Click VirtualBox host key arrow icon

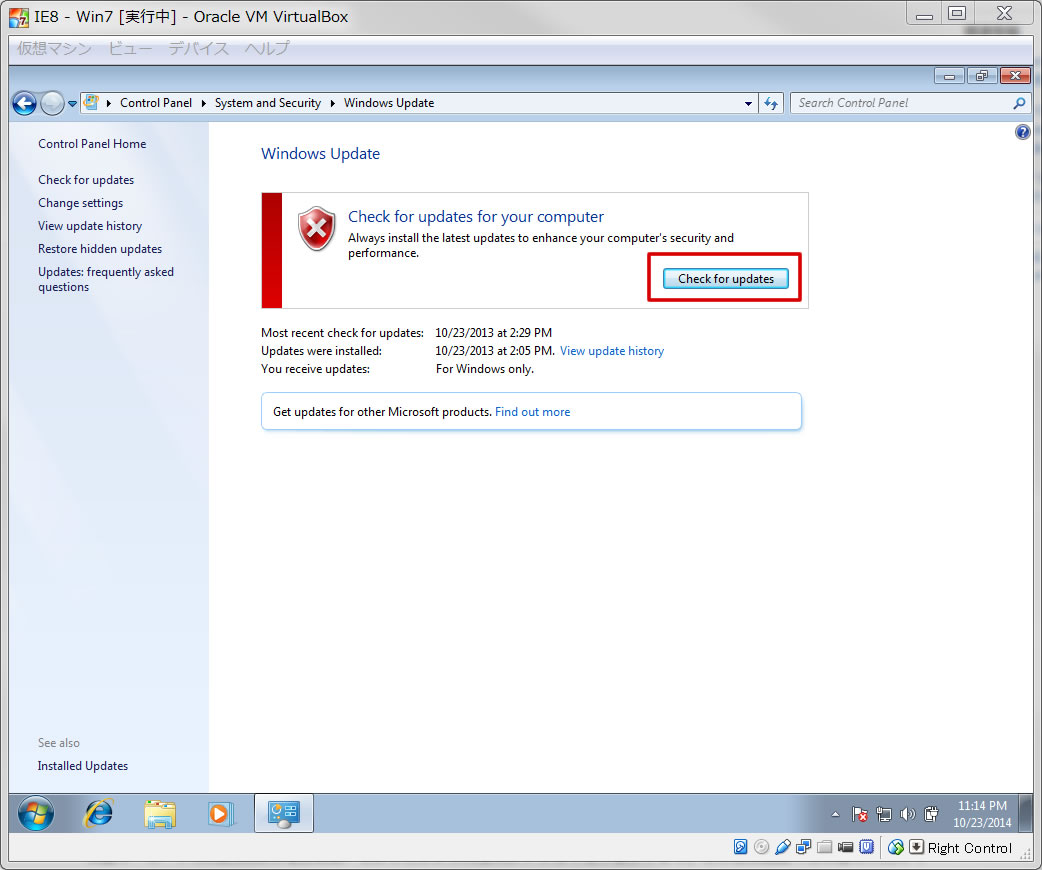pyautogui.click(x=916, y=847)
